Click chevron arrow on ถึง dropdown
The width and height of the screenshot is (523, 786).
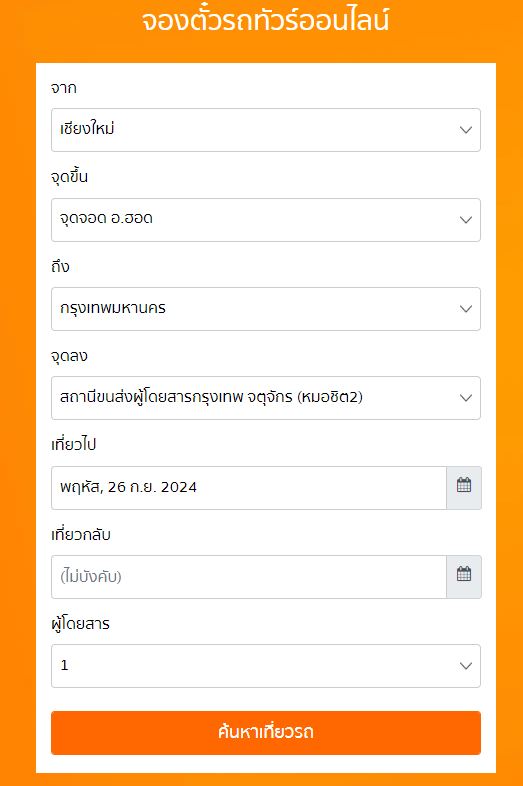[466, 309]
